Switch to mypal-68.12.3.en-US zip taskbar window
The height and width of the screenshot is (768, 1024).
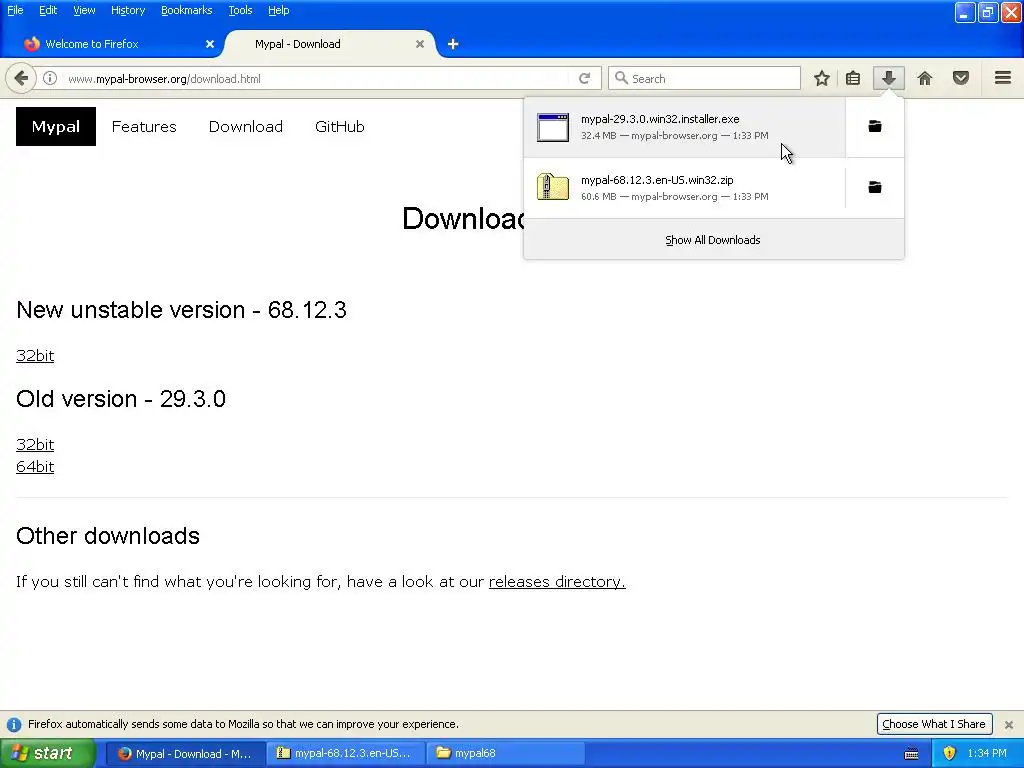click(345, 753)
